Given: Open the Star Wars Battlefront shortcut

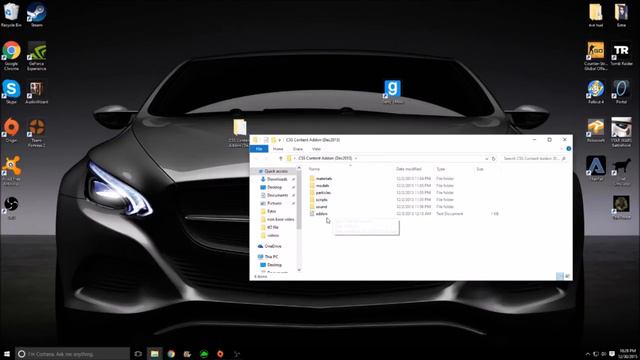Looking at the screenshot, I should (621, 132).
